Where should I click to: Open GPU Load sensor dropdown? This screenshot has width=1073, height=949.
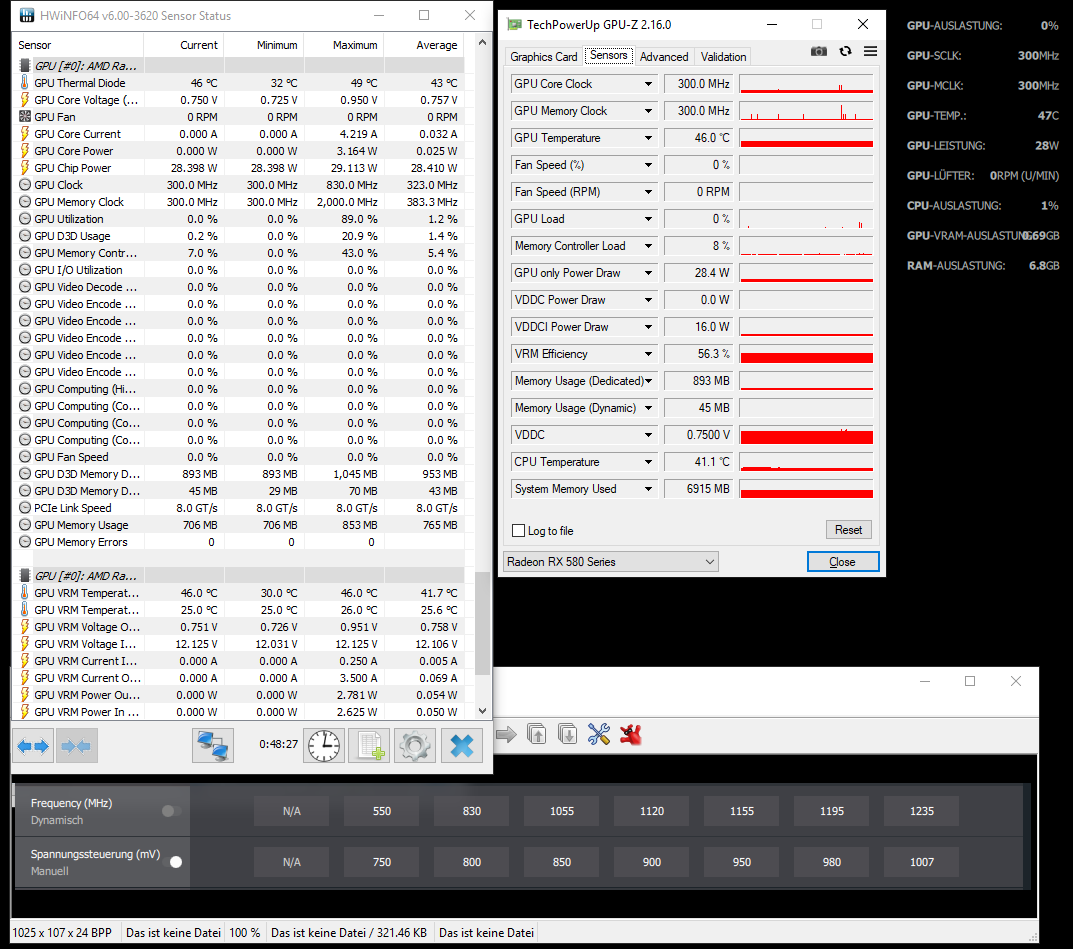click(648, 219)
